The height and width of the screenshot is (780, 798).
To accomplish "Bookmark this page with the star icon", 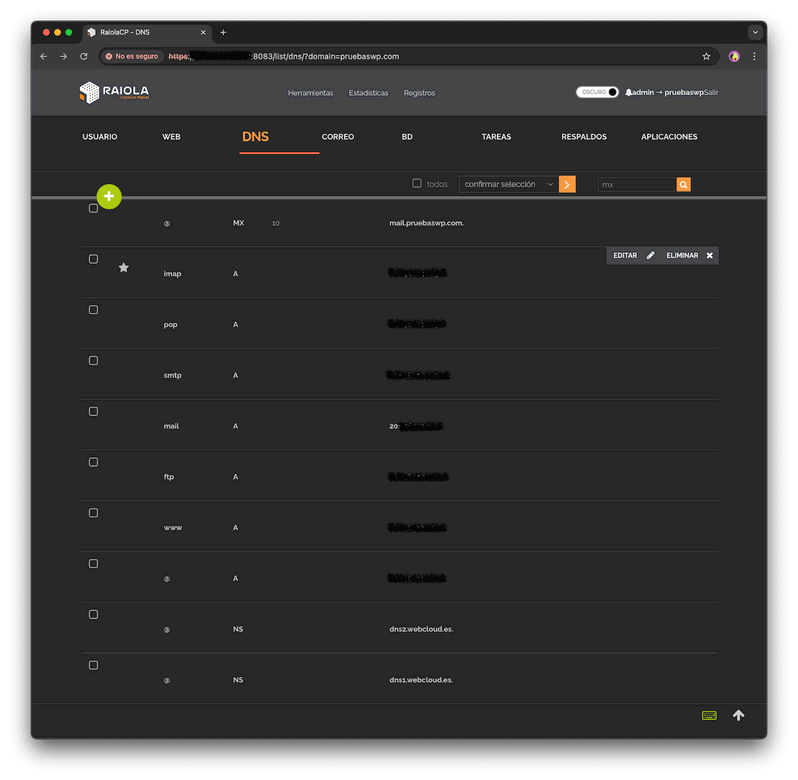I will (706, 57).
